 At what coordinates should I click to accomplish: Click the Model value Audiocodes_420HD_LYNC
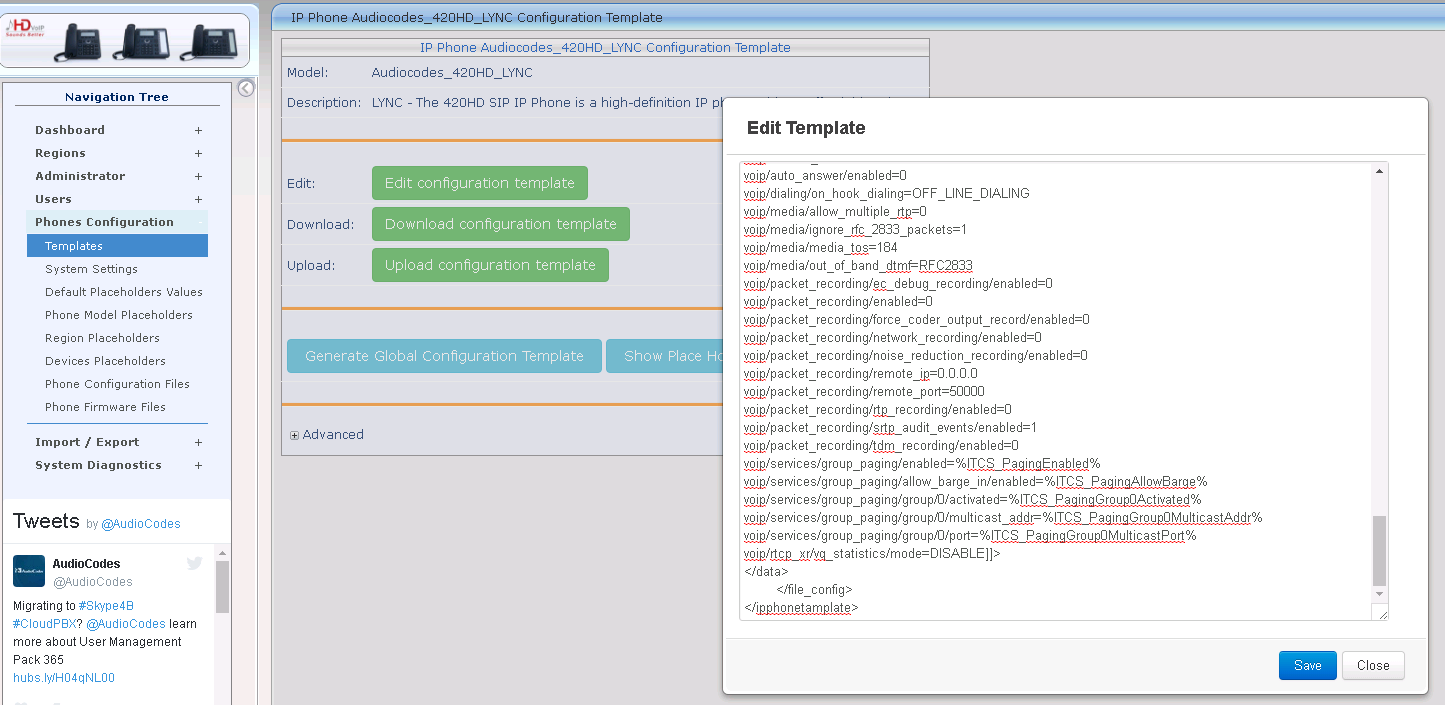(452, 73)
